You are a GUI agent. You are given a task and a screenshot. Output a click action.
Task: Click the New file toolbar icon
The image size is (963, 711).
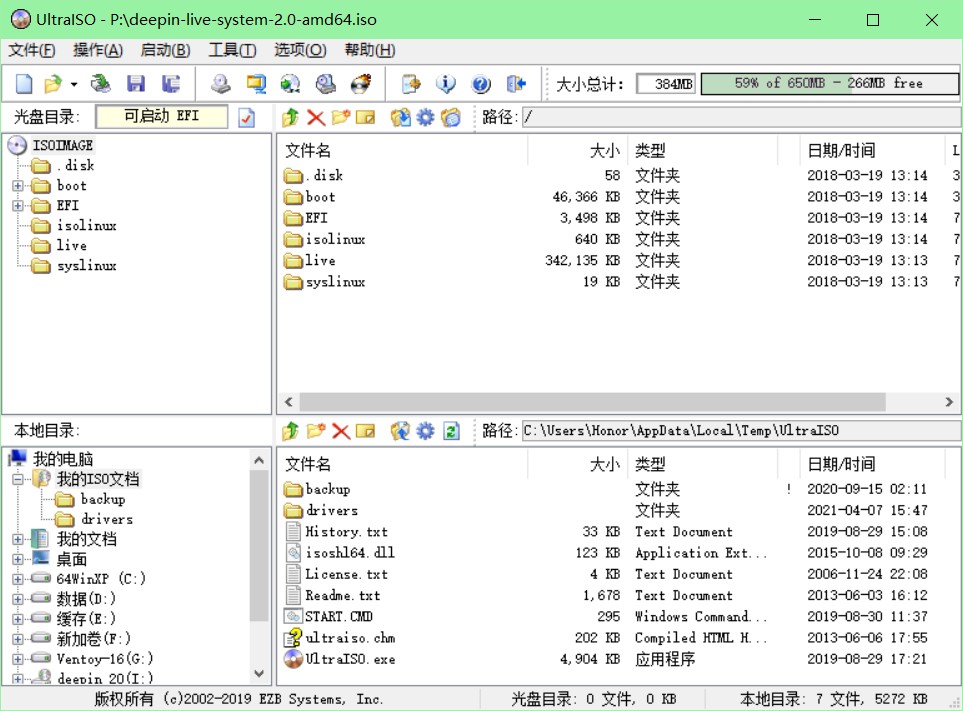point(24,84)
